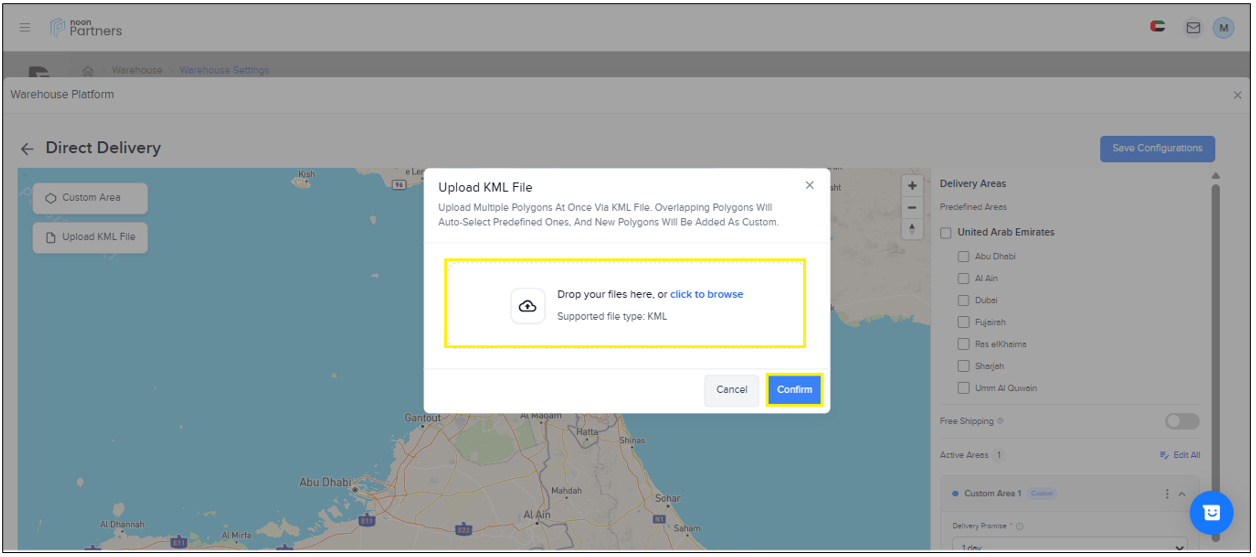This screenshot has width=1256, height=557.
Task: Zoom out on the map
Action: click(x=912, y=208)
